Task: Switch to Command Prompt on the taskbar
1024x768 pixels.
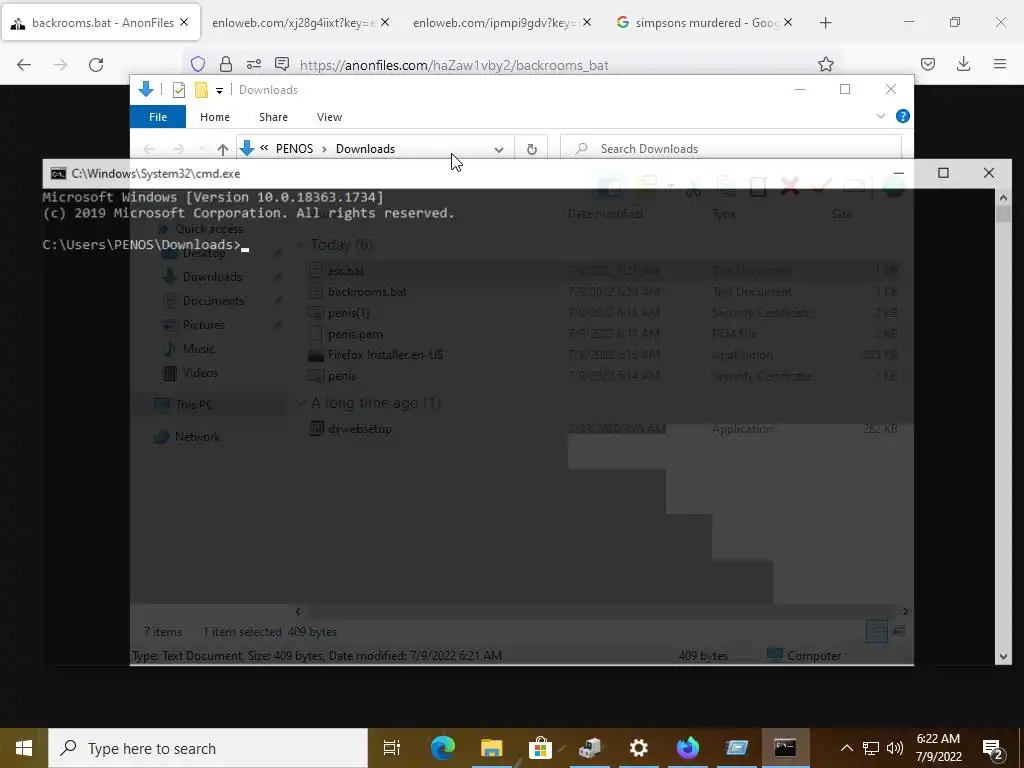Action: click(785, 748)
